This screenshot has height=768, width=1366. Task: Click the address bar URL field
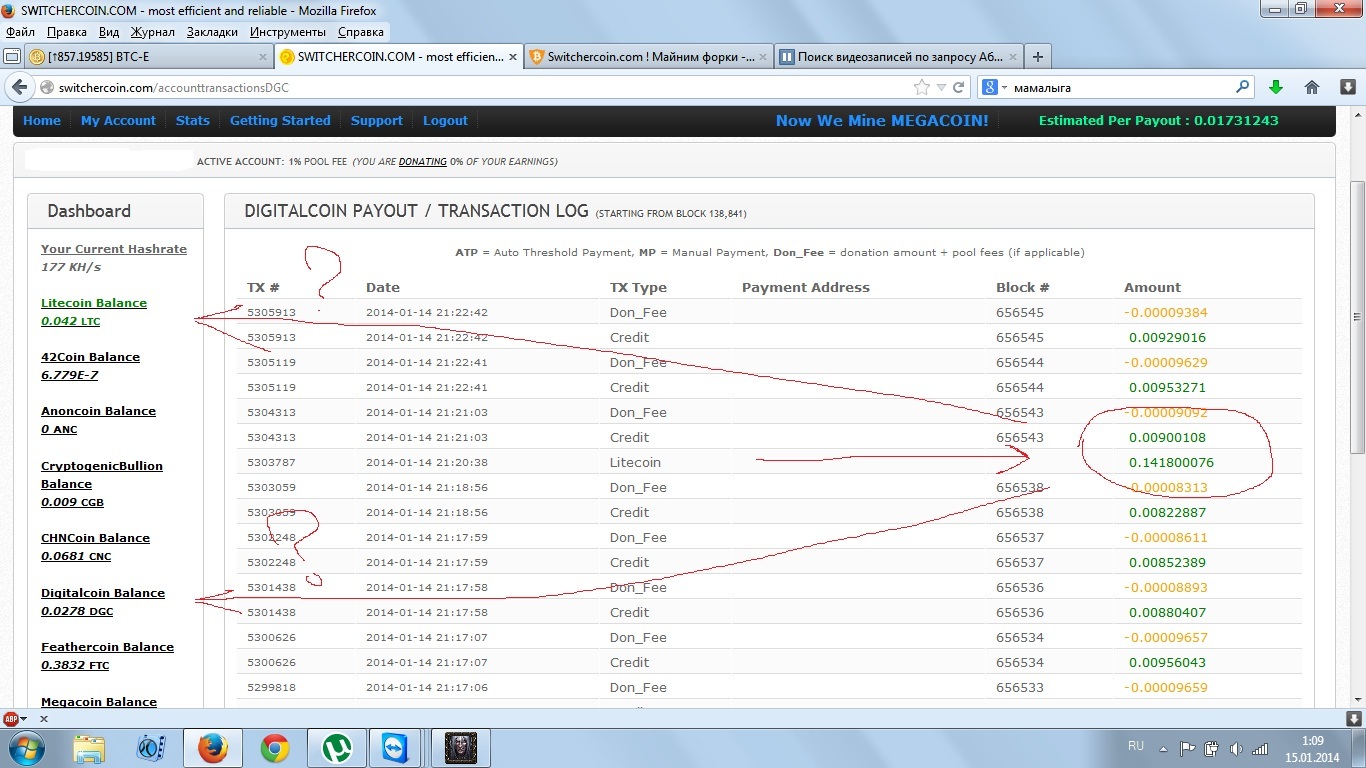click(480, 88)
